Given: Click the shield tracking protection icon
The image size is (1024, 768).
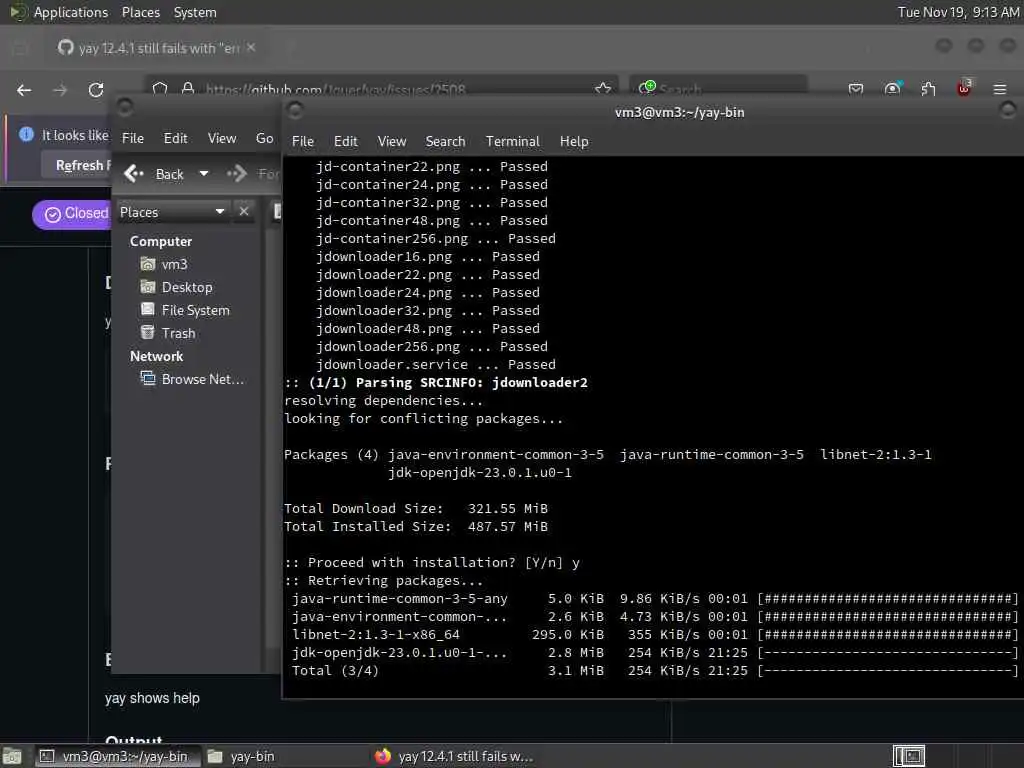Looking at the screenshot, I should coord(160,89).
